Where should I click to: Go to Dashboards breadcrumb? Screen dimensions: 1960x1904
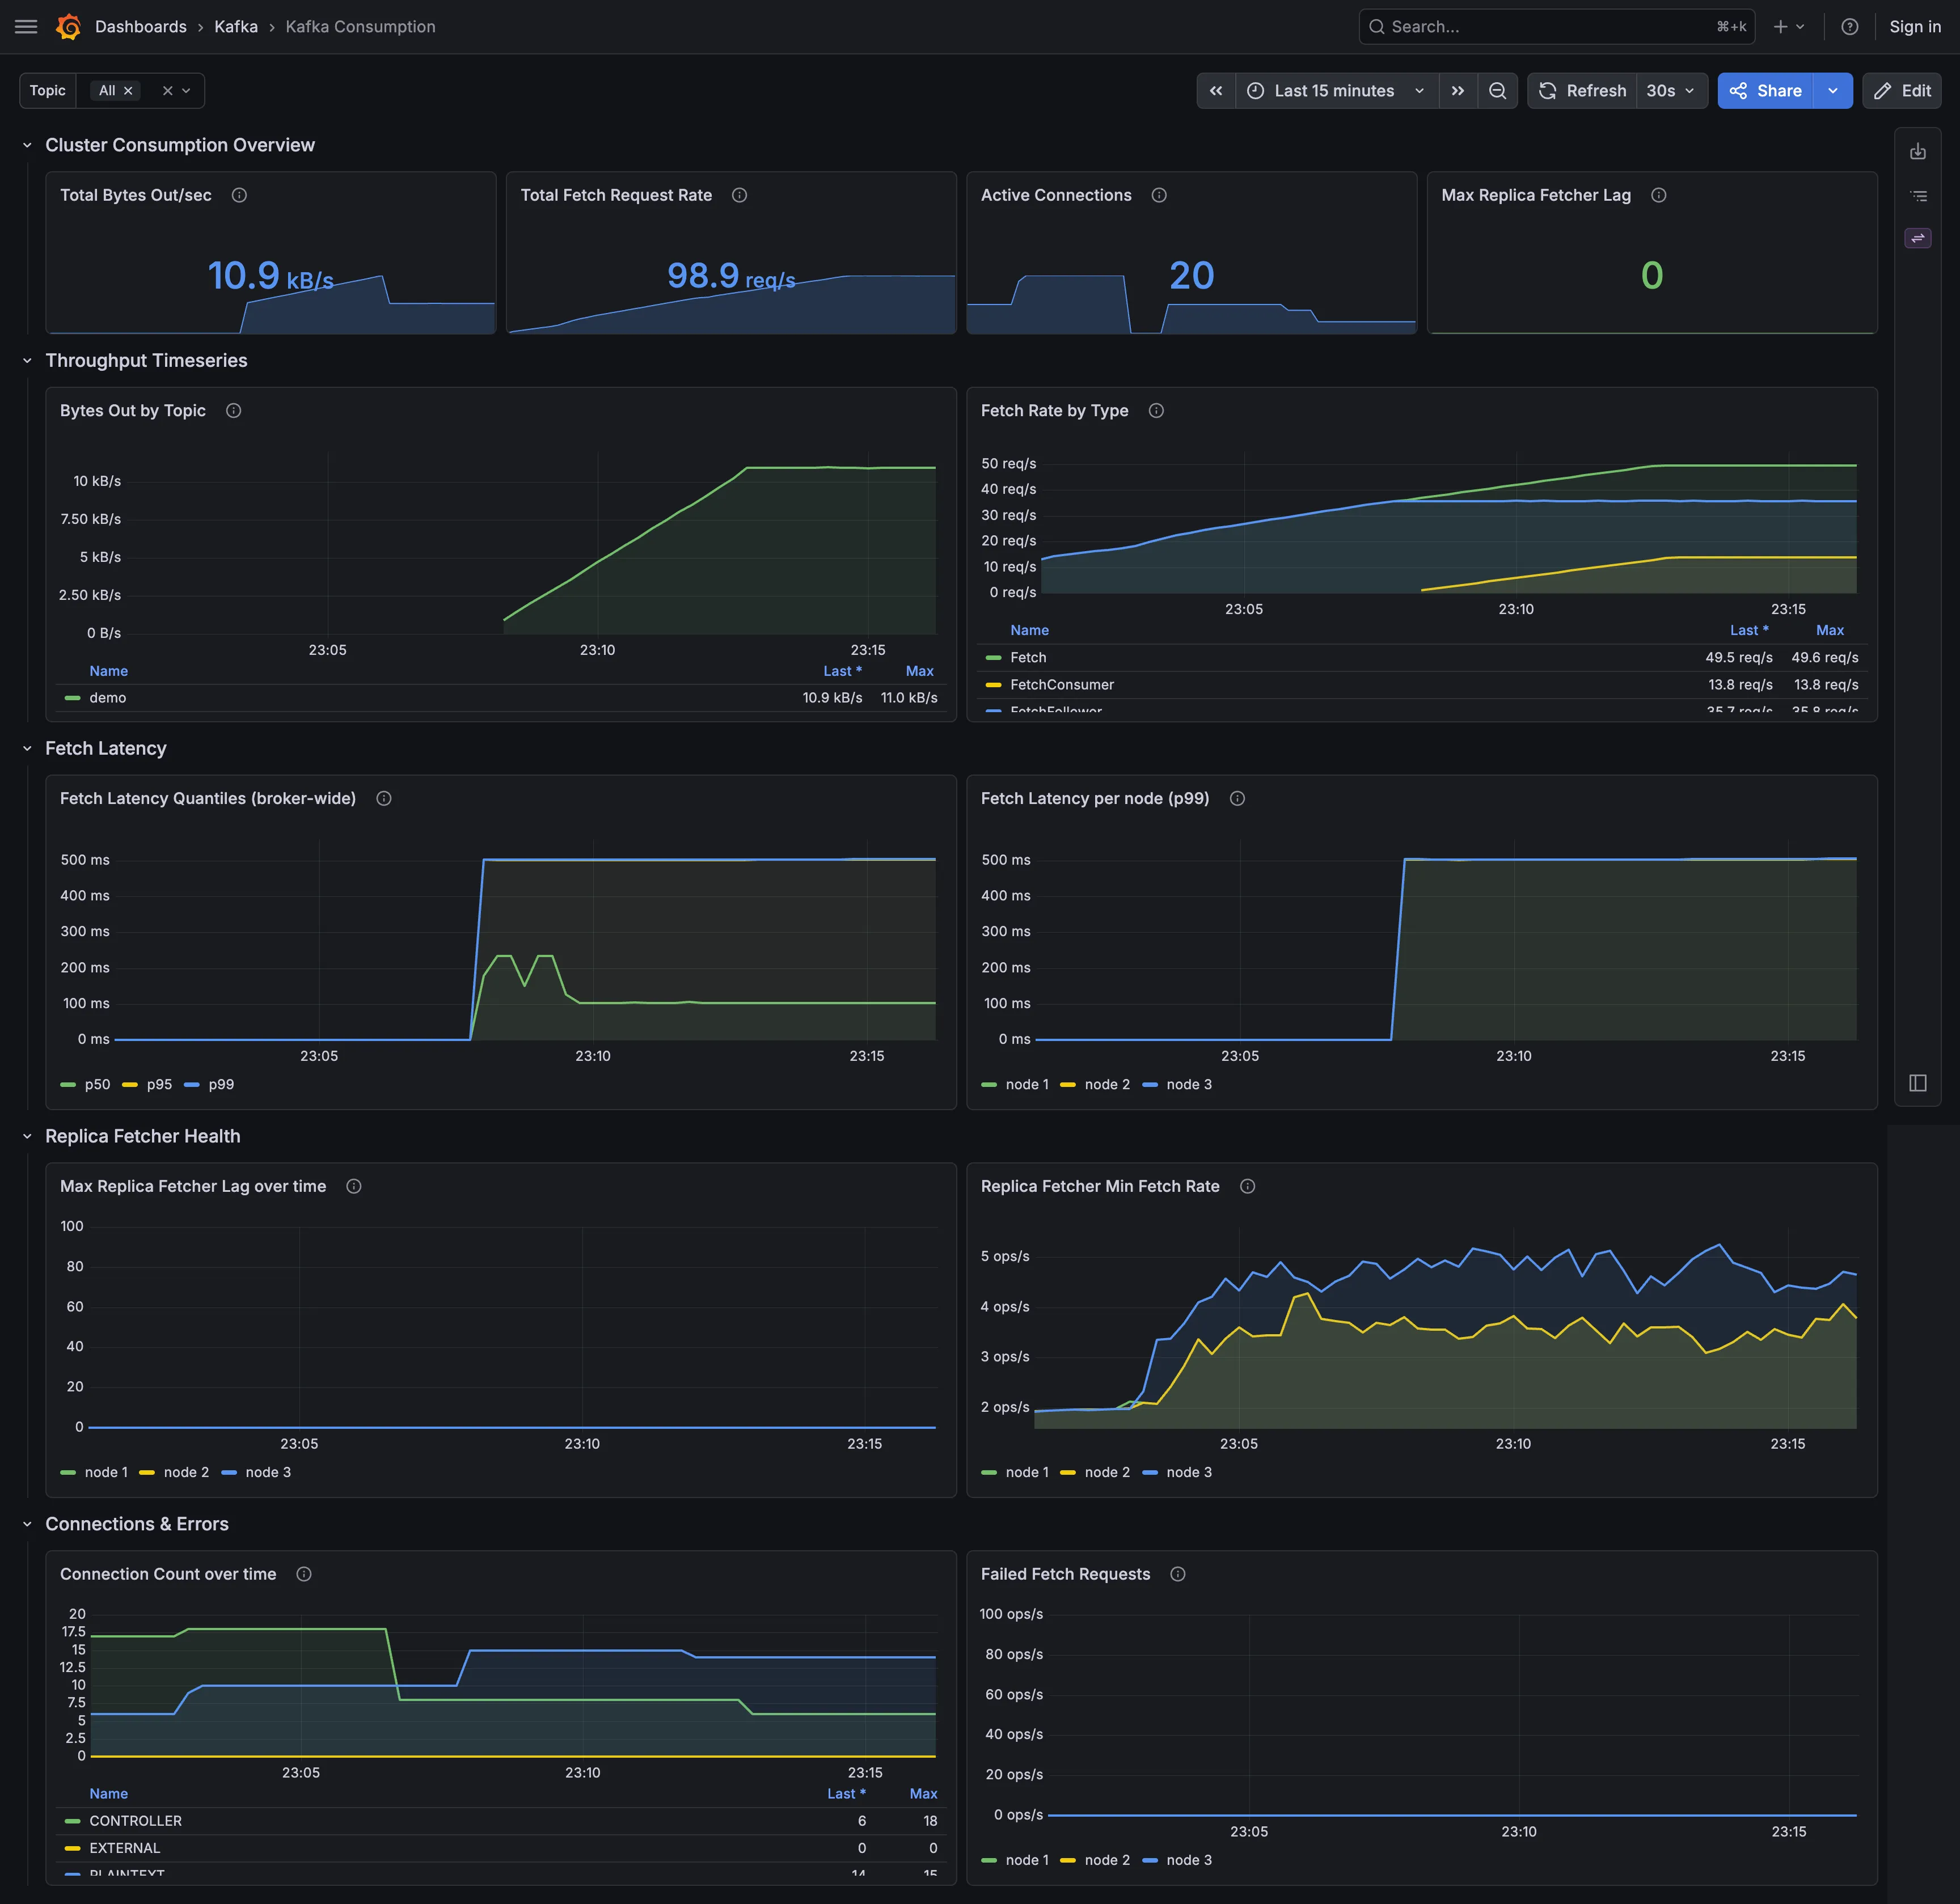coord(141,27)
